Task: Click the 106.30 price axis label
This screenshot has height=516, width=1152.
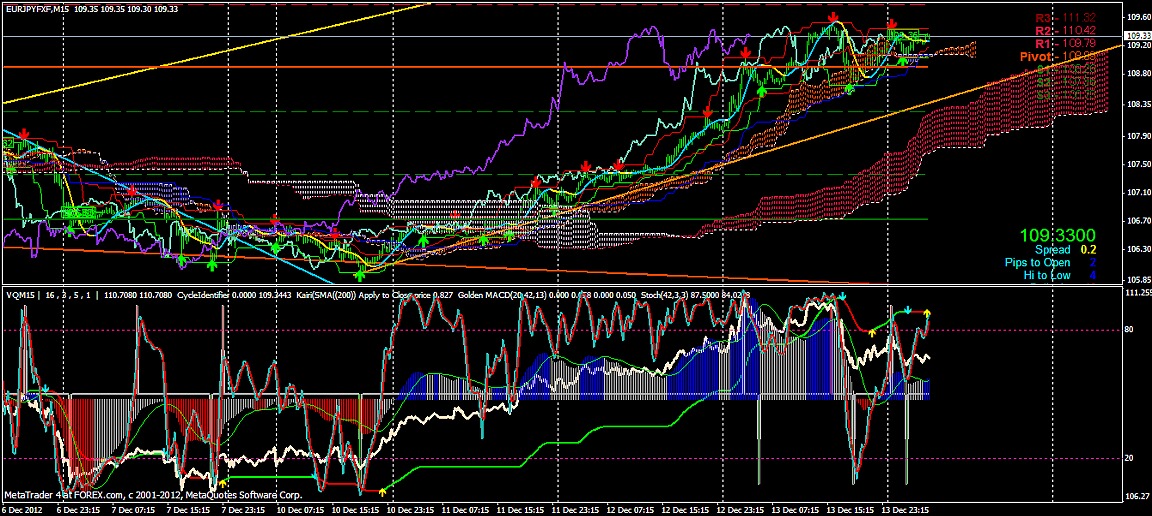Action: click(x=1138, y=248)
